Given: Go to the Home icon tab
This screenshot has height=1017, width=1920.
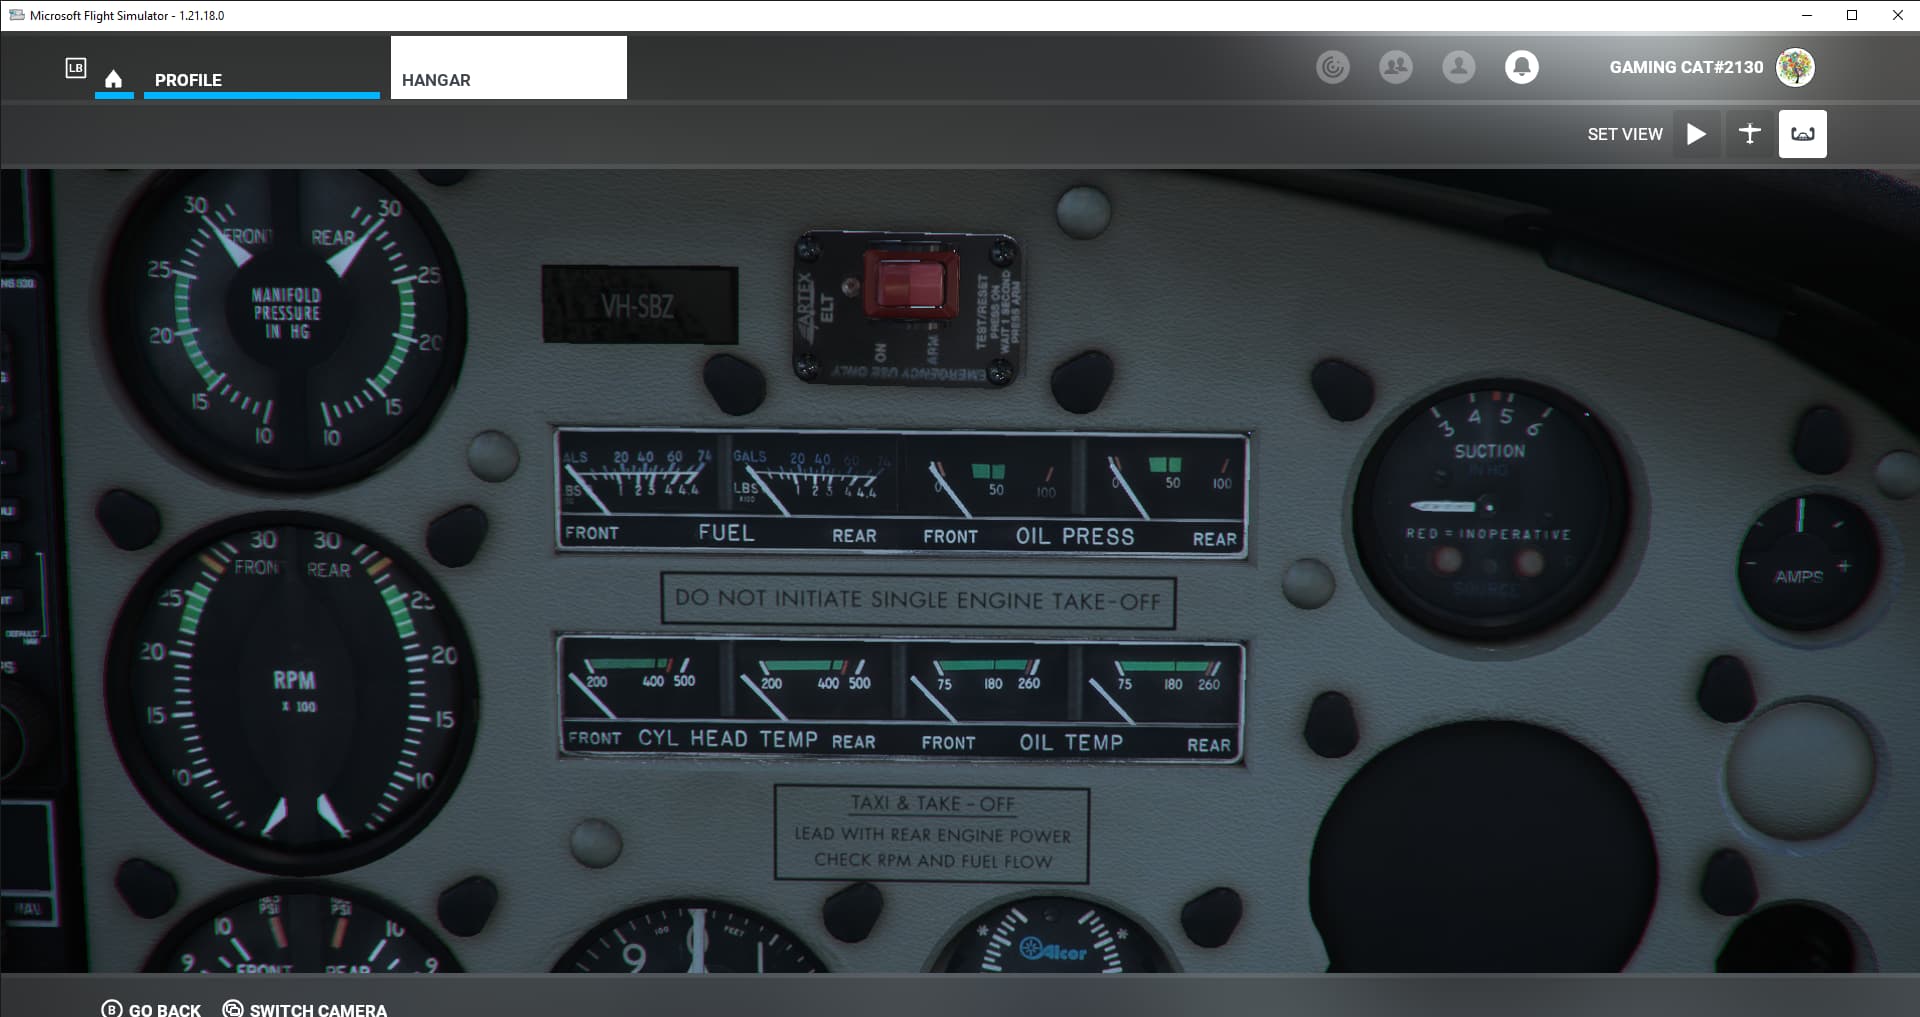Looking at the screenshot, I should coord(114,79).
